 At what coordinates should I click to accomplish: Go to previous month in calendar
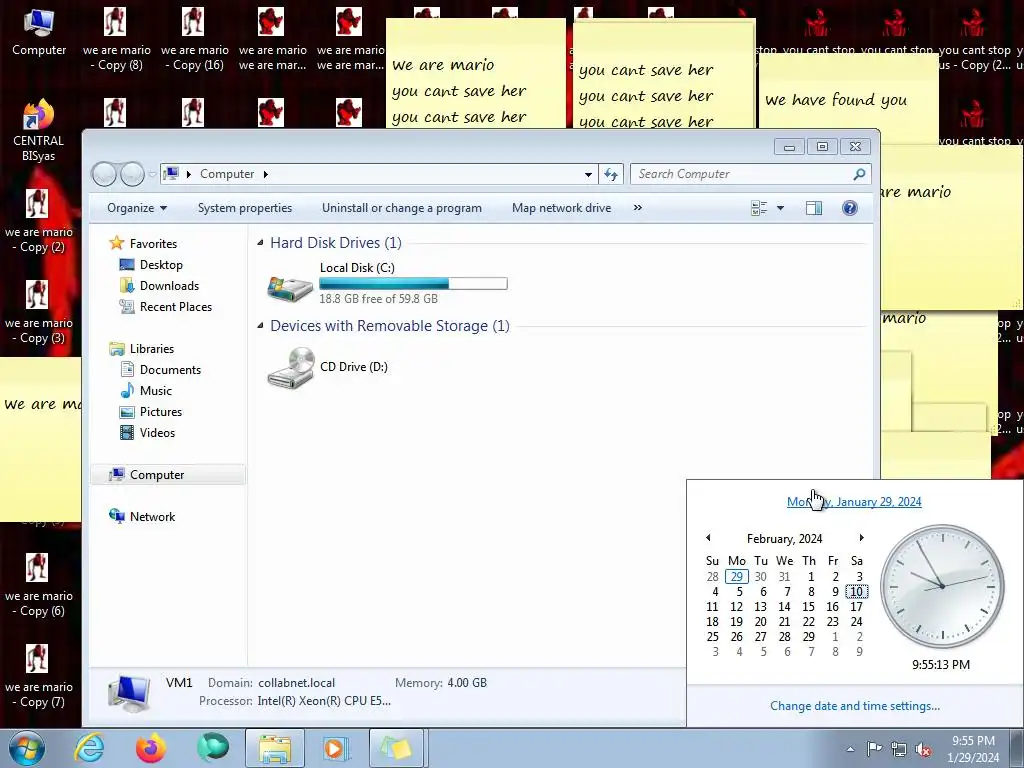pyautogui.click(x=708, y=538)
